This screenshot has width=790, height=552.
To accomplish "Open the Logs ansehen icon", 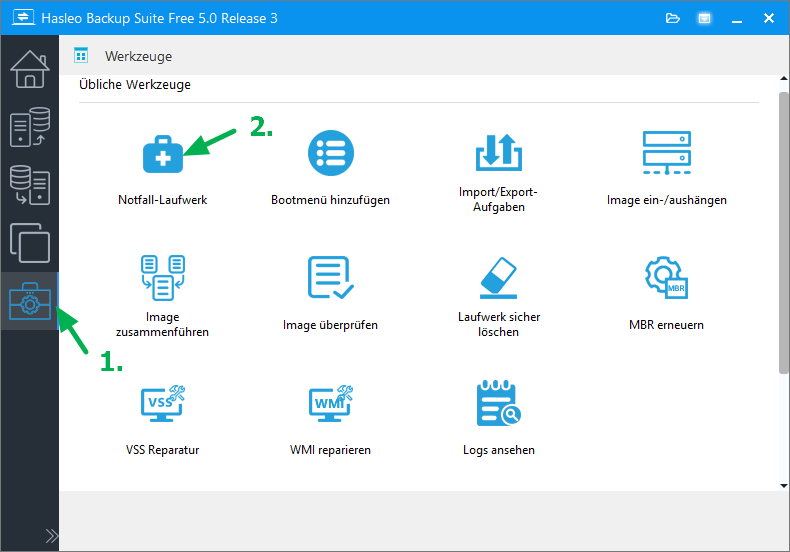I will pos(499,403).
